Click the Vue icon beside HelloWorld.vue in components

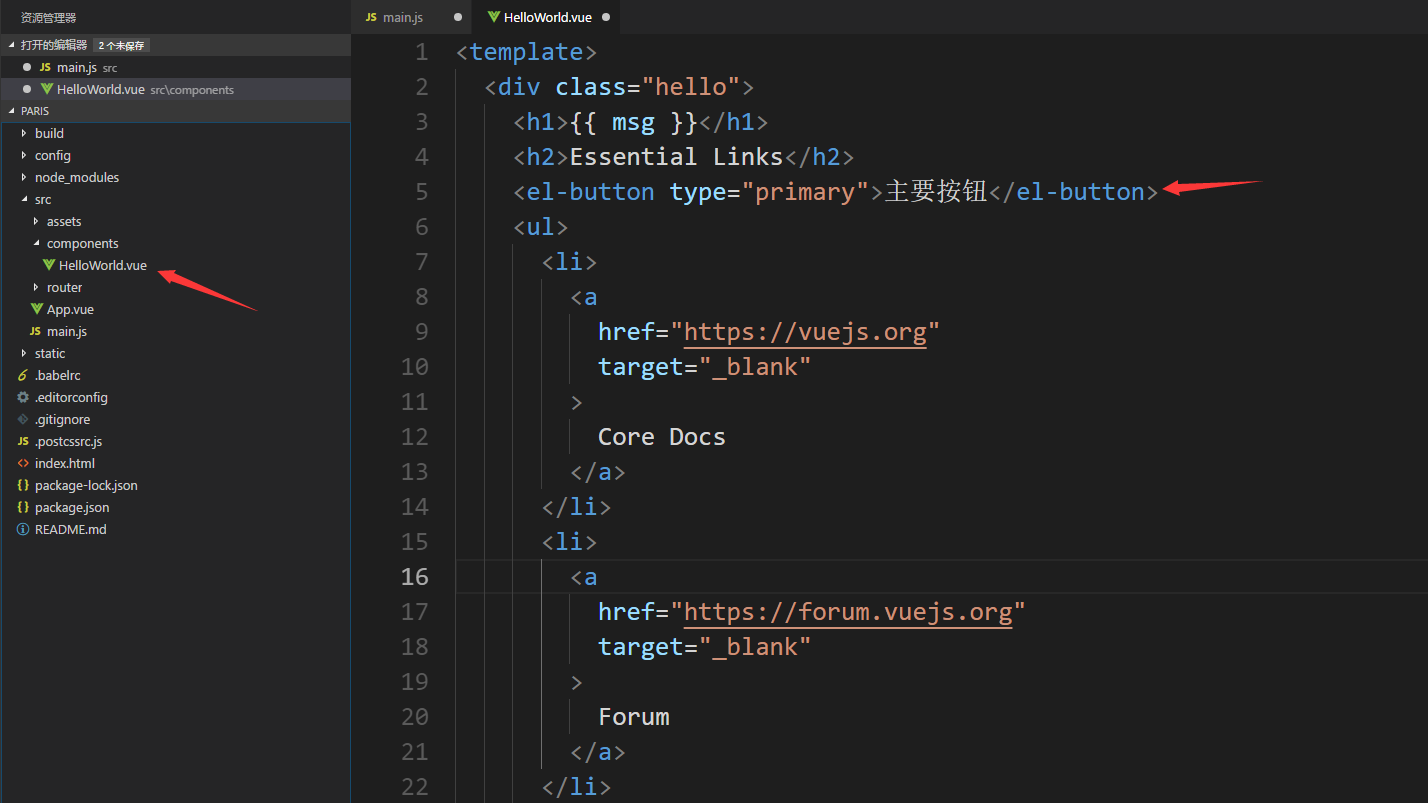point(48,265)
